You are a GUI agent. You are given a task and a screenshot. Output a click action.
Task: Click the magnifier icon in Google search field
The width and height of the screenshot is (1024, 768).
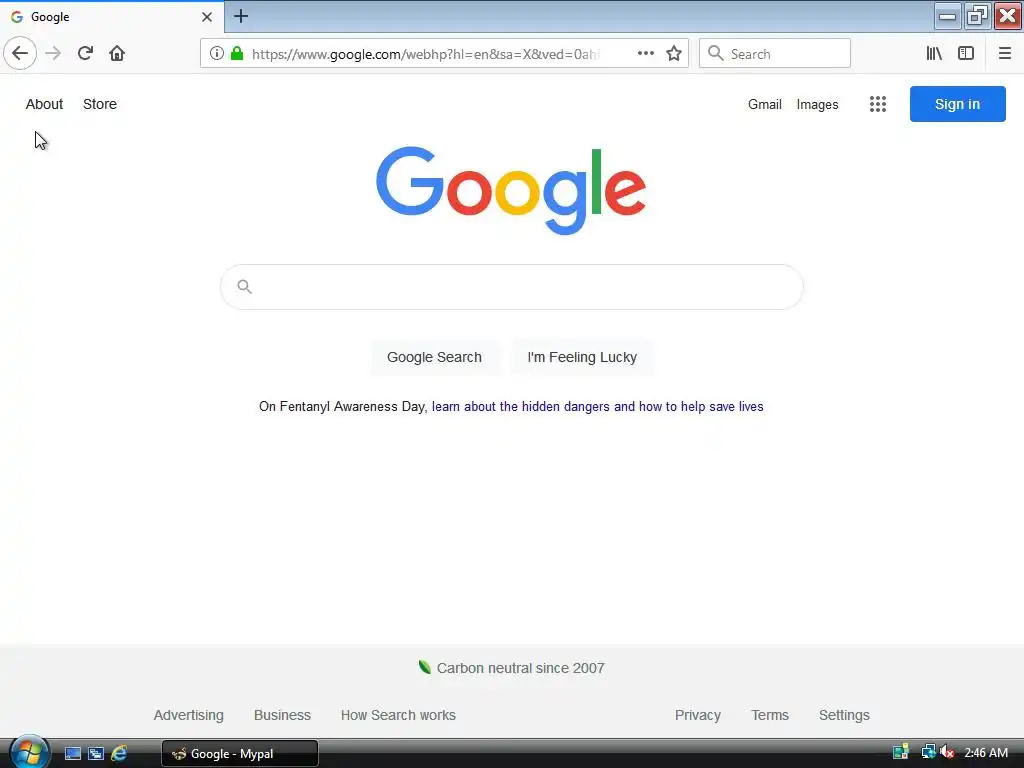[x=244, y=286]
